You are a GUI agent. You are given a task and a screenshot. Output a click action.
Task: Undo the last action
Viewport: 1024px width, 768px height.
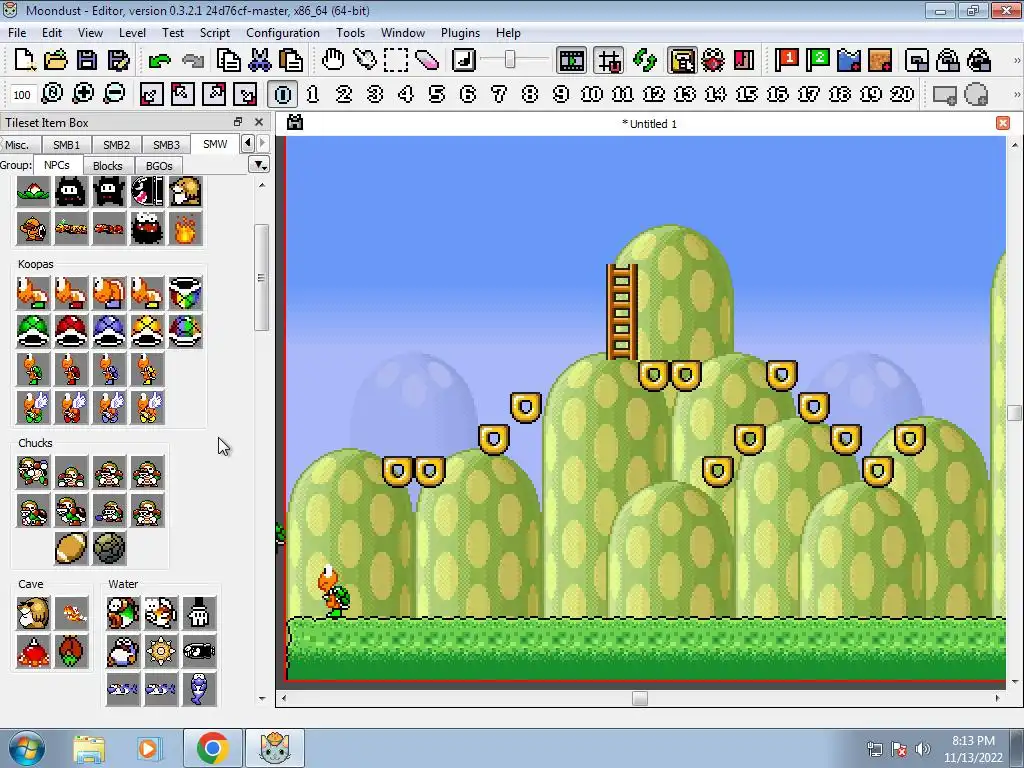159,61
